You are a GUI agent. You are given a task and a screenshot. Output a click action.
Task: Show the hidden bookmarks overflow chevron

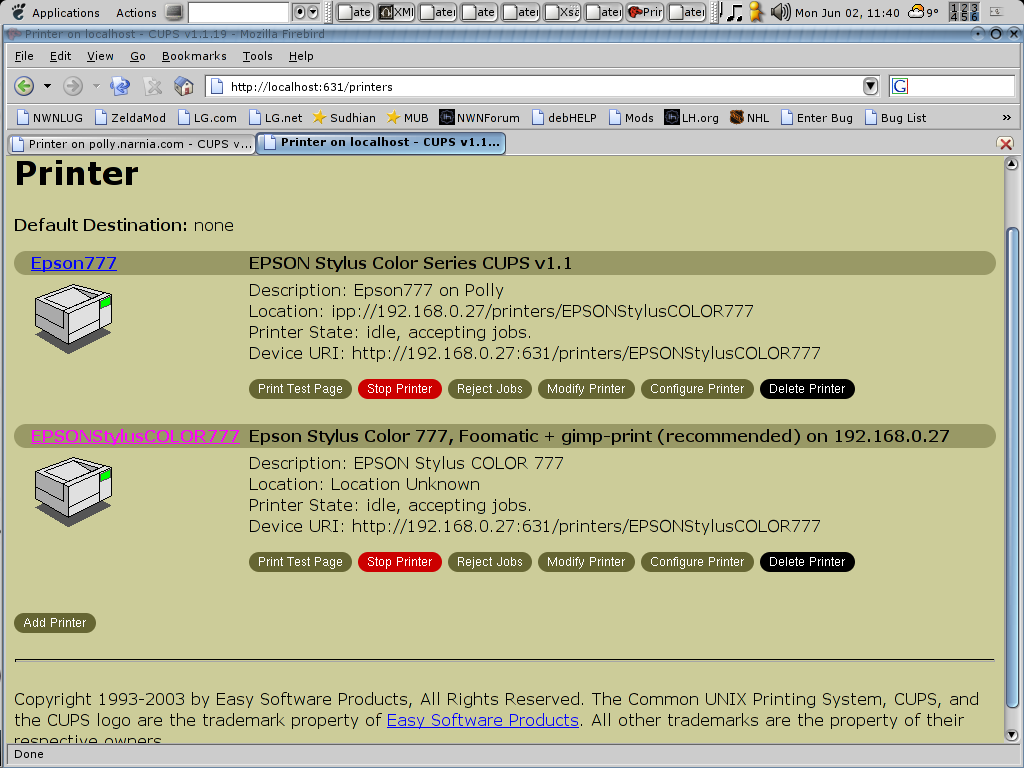[1006, 118]
